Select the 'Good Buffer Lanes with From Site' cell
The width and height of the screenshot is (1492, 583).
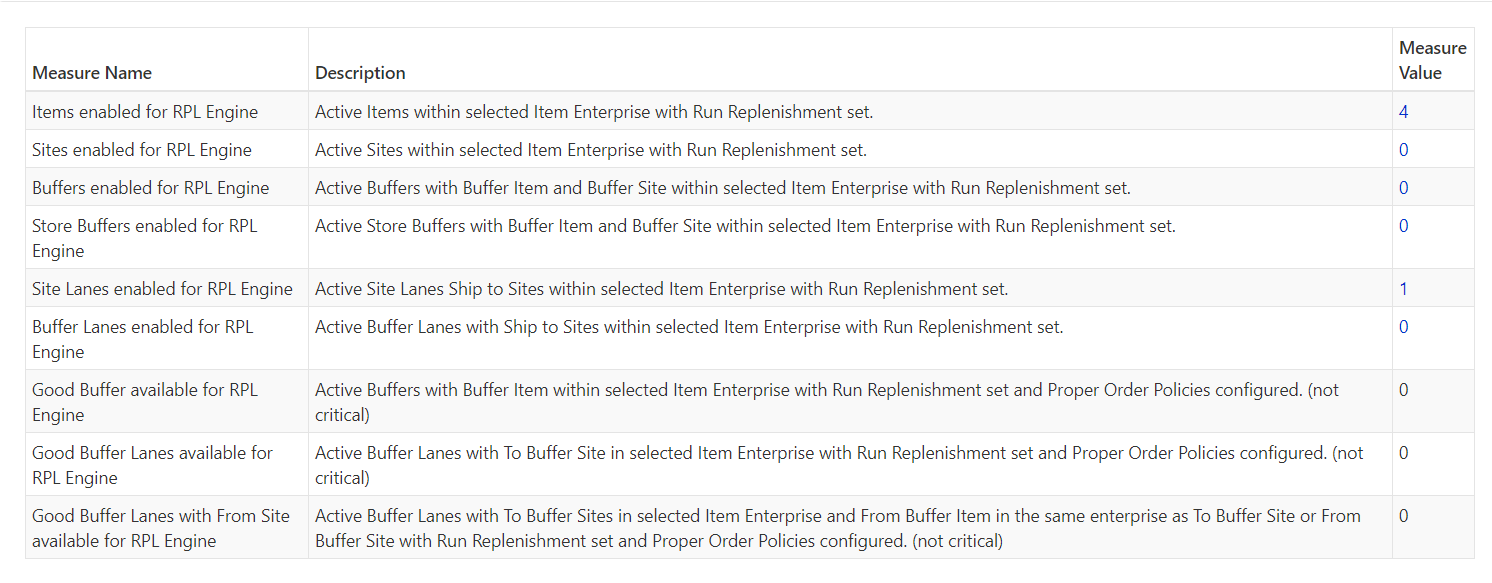coord(161,528)
